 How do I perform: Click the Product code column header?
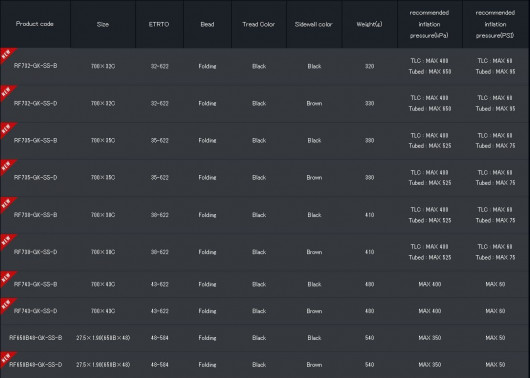coord(35,24)
